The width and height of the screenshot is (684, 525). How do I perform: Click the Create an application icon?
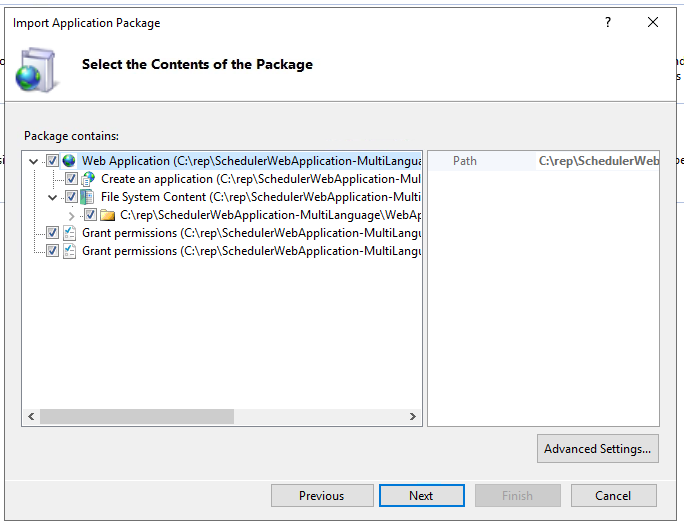coord(88,179)
